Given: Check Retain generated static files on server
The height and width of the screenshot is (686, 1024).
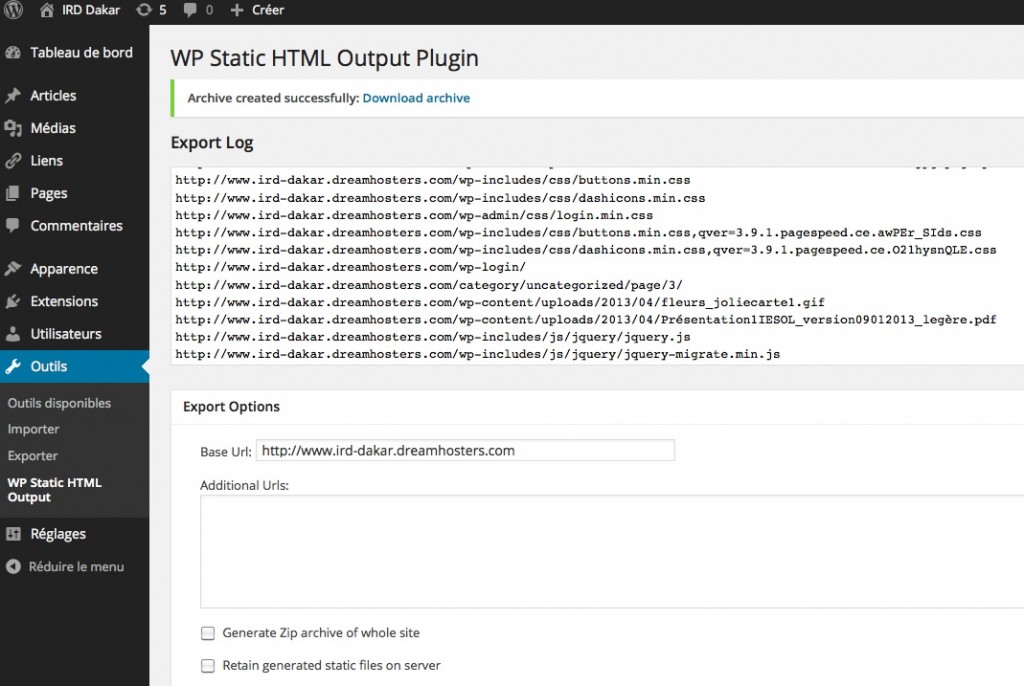Looking at the screenshot, I should (208, 665).
